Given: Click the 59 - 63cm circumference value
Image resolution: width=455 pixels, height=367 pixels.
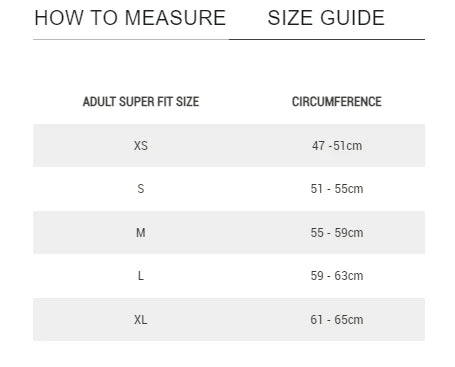Looking at the screenshot, I should 337,276.
